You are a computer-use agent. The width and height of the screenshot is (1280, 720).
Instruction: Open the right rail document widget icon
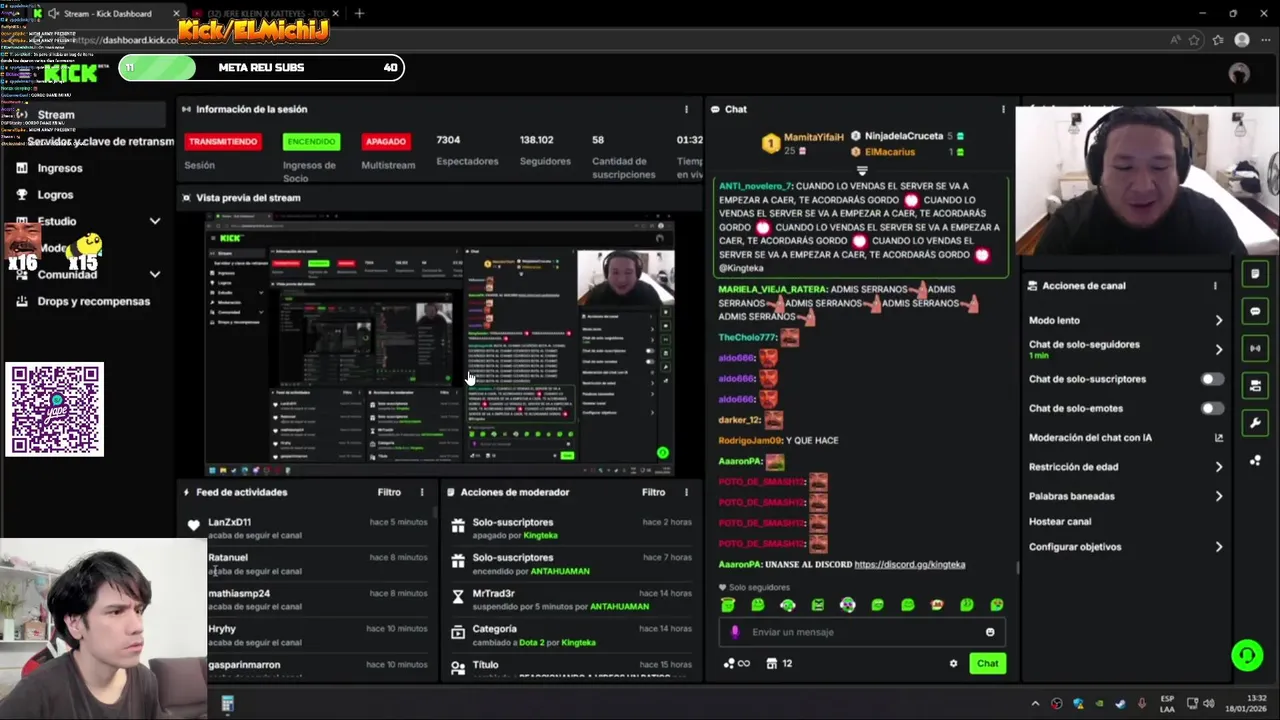click(1255, 274)
